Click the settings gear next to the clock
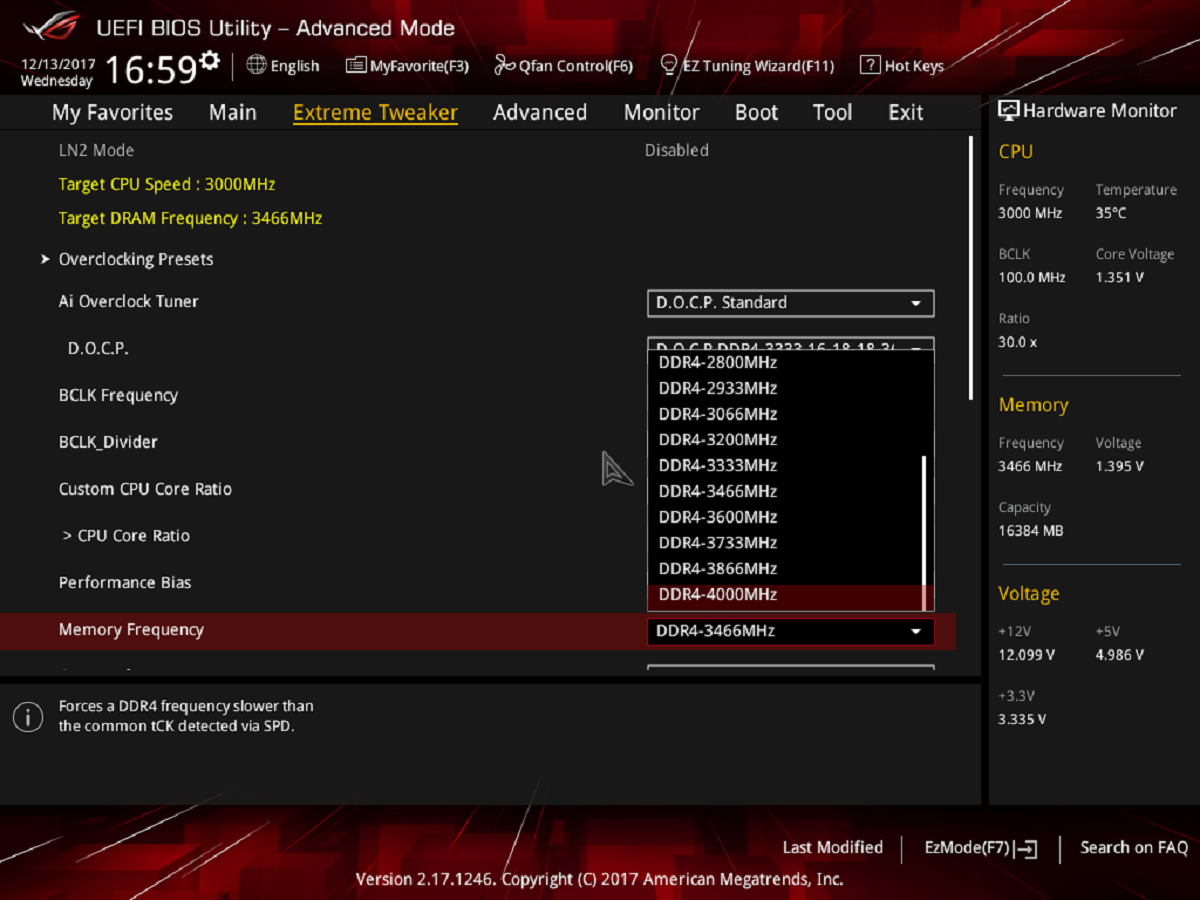Screen dimensions: 1200x900 (210, 61)
